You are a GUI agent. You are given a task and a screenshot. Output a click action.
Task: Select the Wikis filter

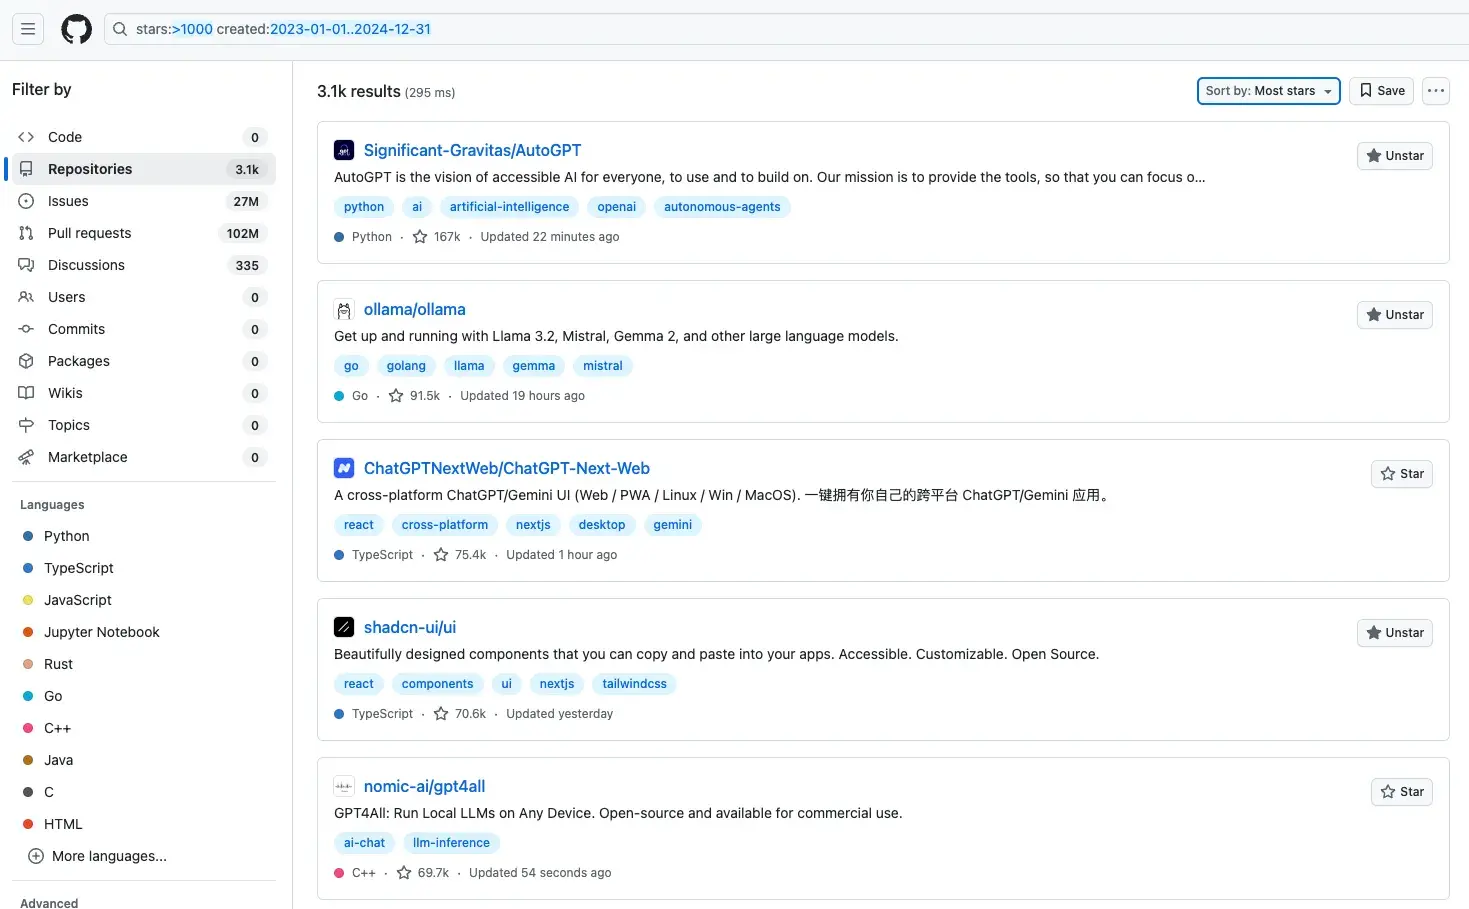click(142, 393)
